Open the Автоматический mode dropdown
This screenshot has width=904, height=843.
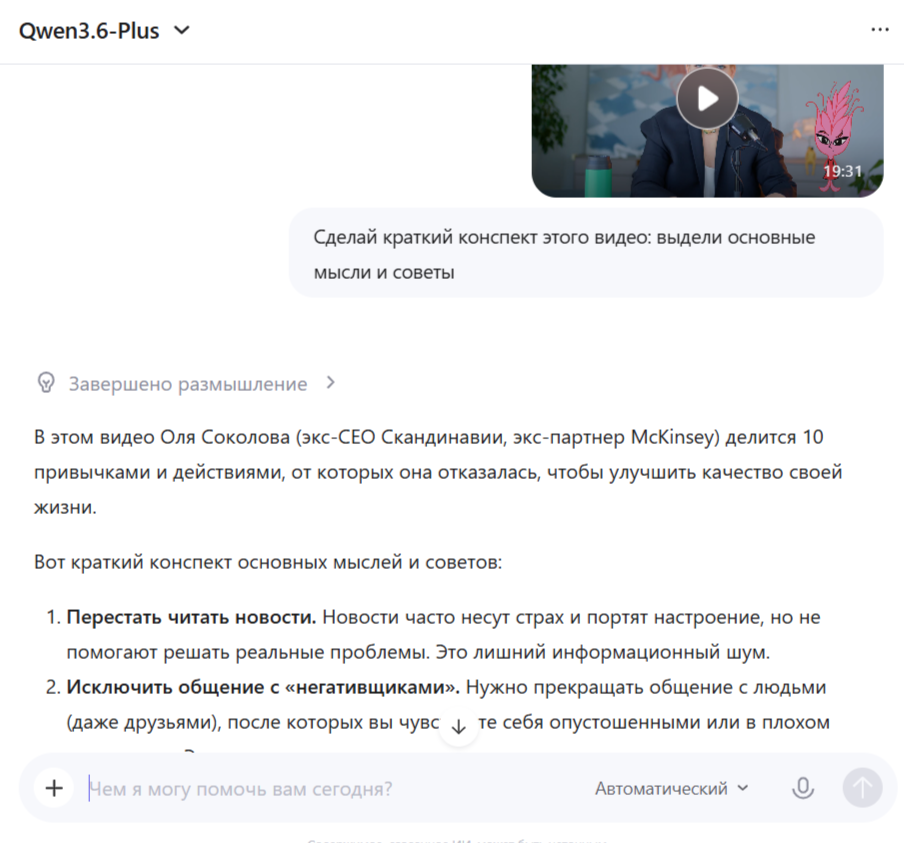(x=672, y=788)
